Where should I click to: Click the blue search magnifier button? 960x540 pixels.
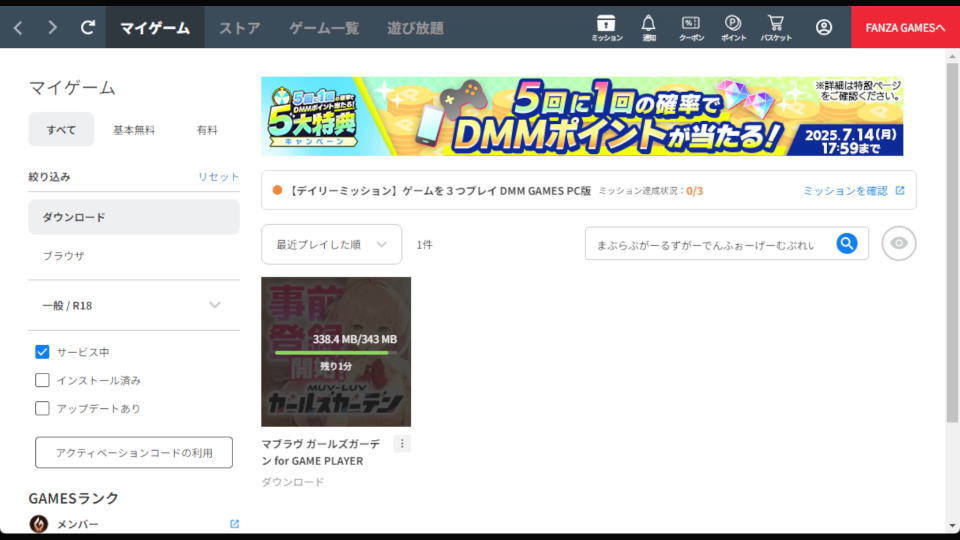847,244
